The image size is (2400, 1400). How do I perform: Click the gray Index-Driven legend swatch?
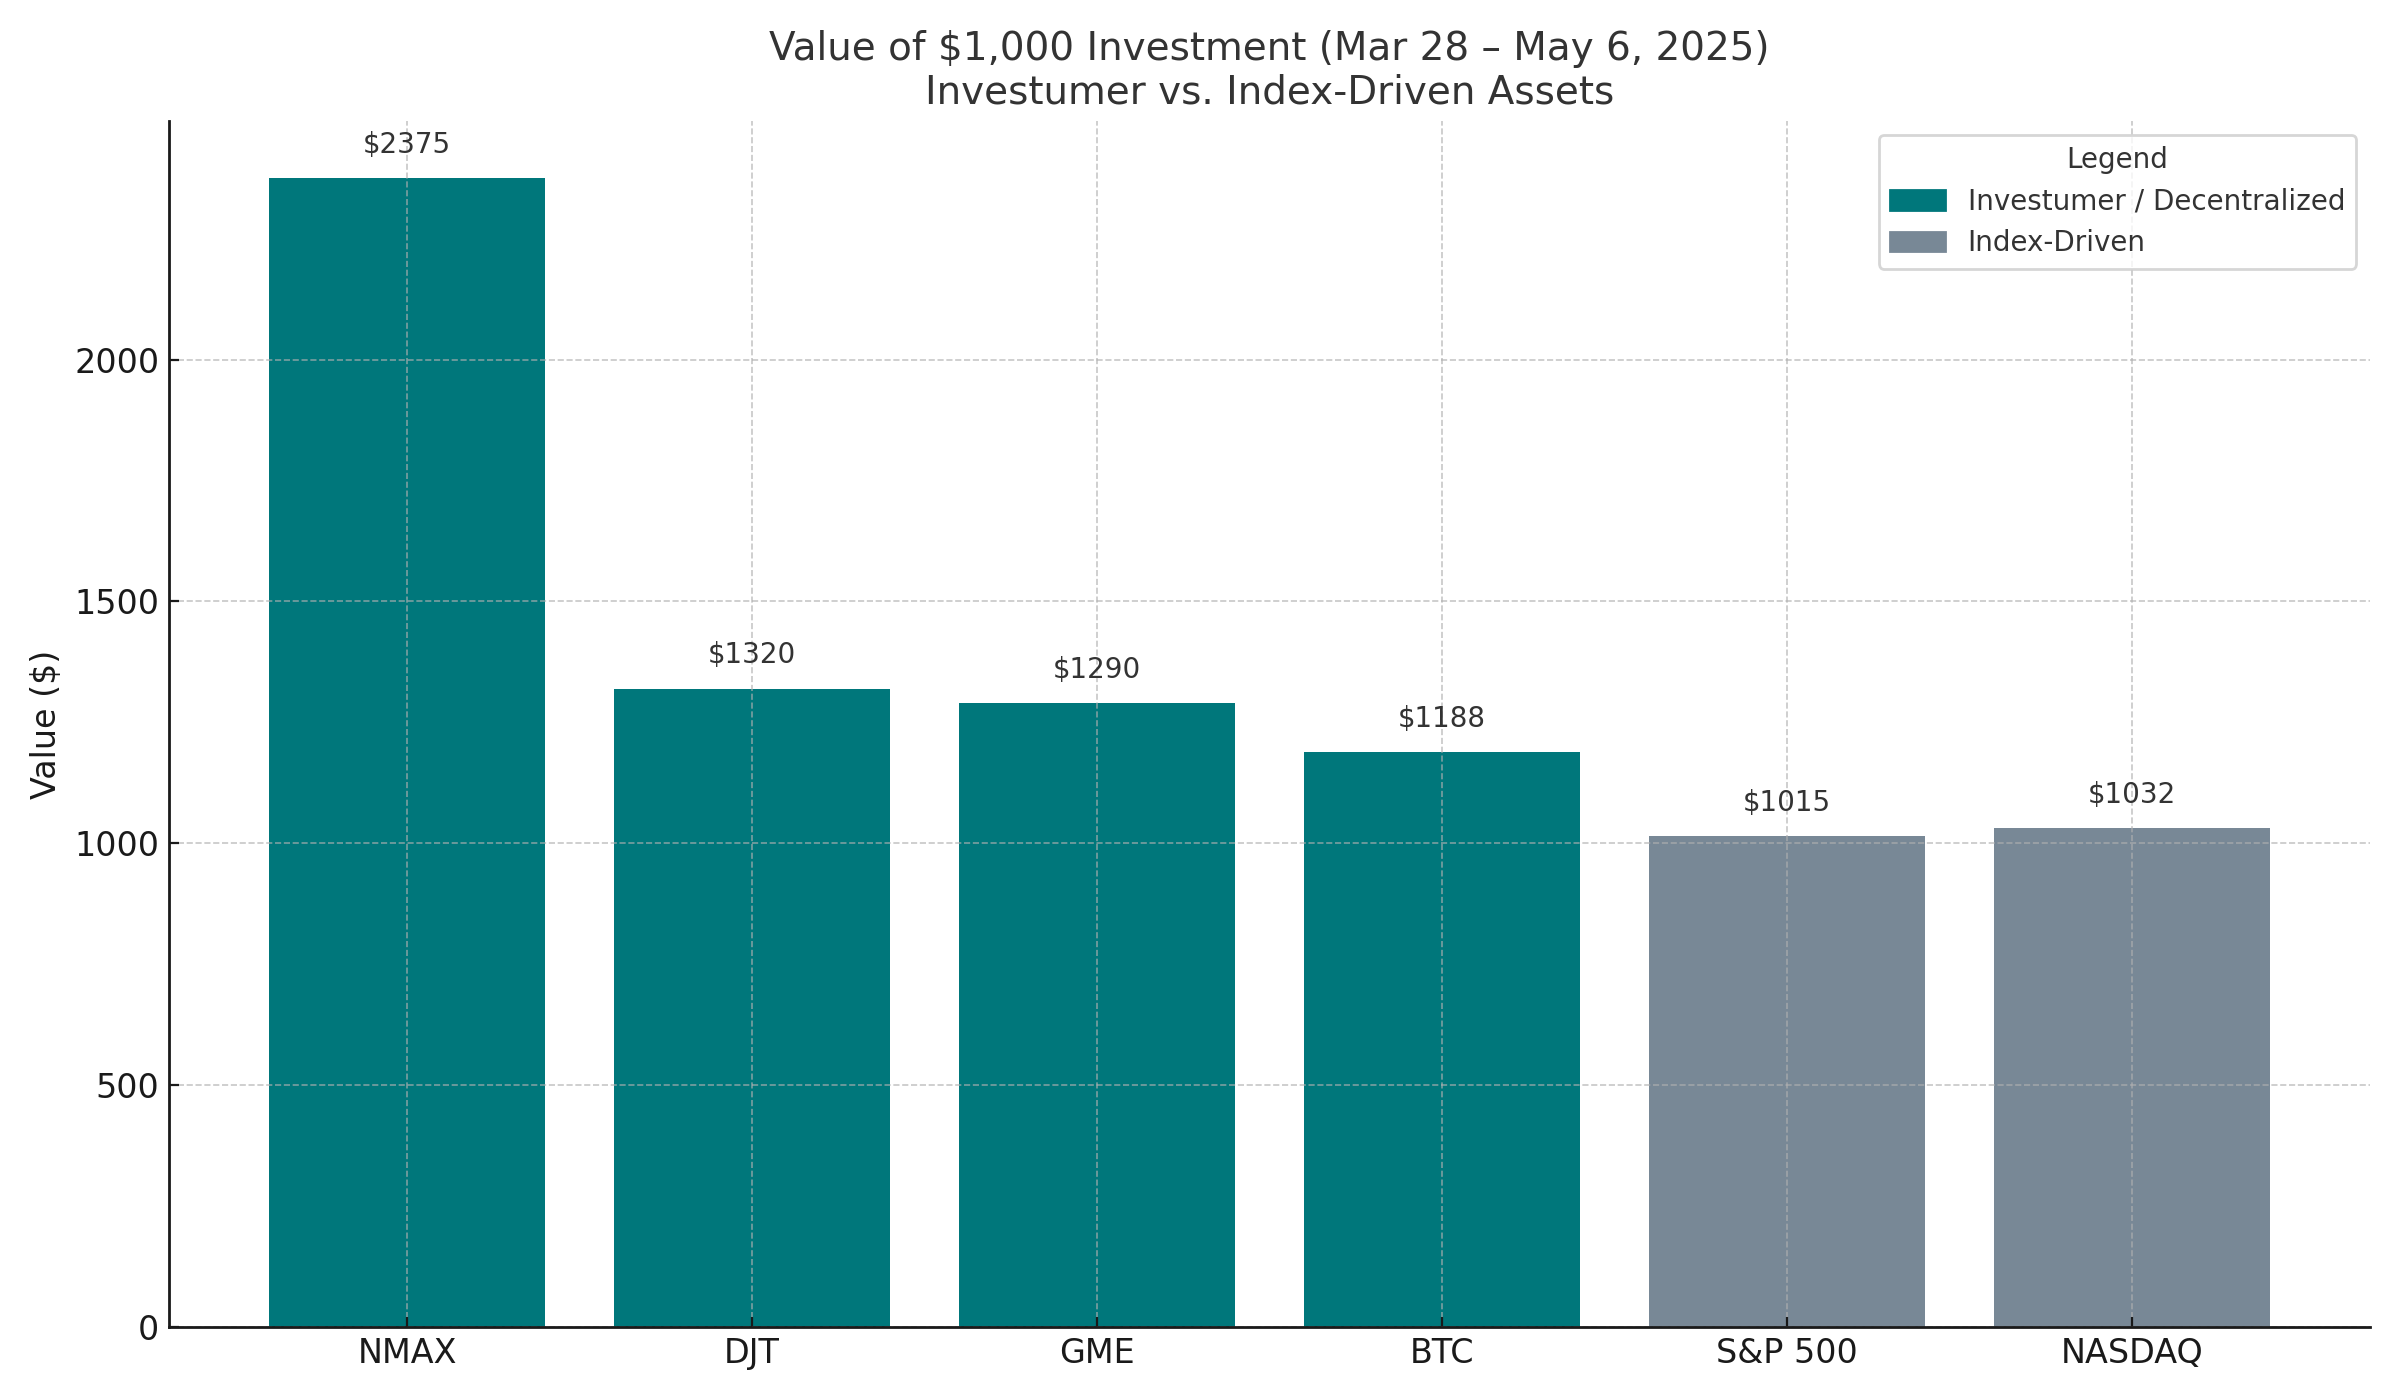click(1917, 242)
